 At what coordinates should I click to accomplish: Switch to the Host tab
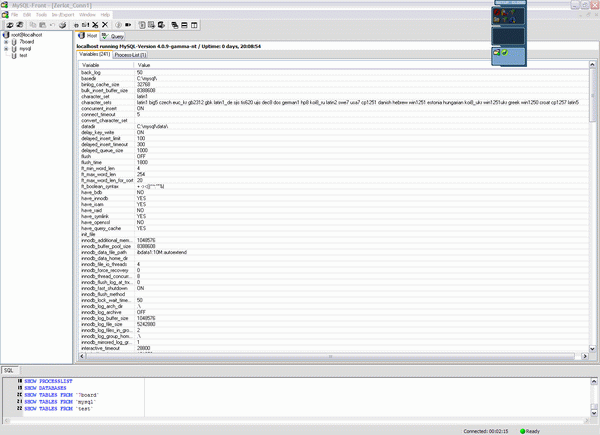(88, 36)
